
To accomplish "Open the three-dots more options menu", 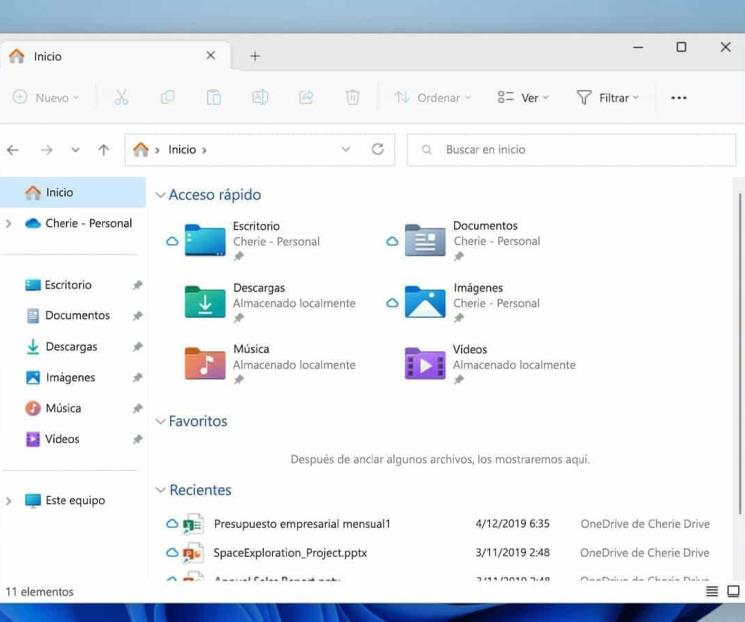I will coord(678,98).
